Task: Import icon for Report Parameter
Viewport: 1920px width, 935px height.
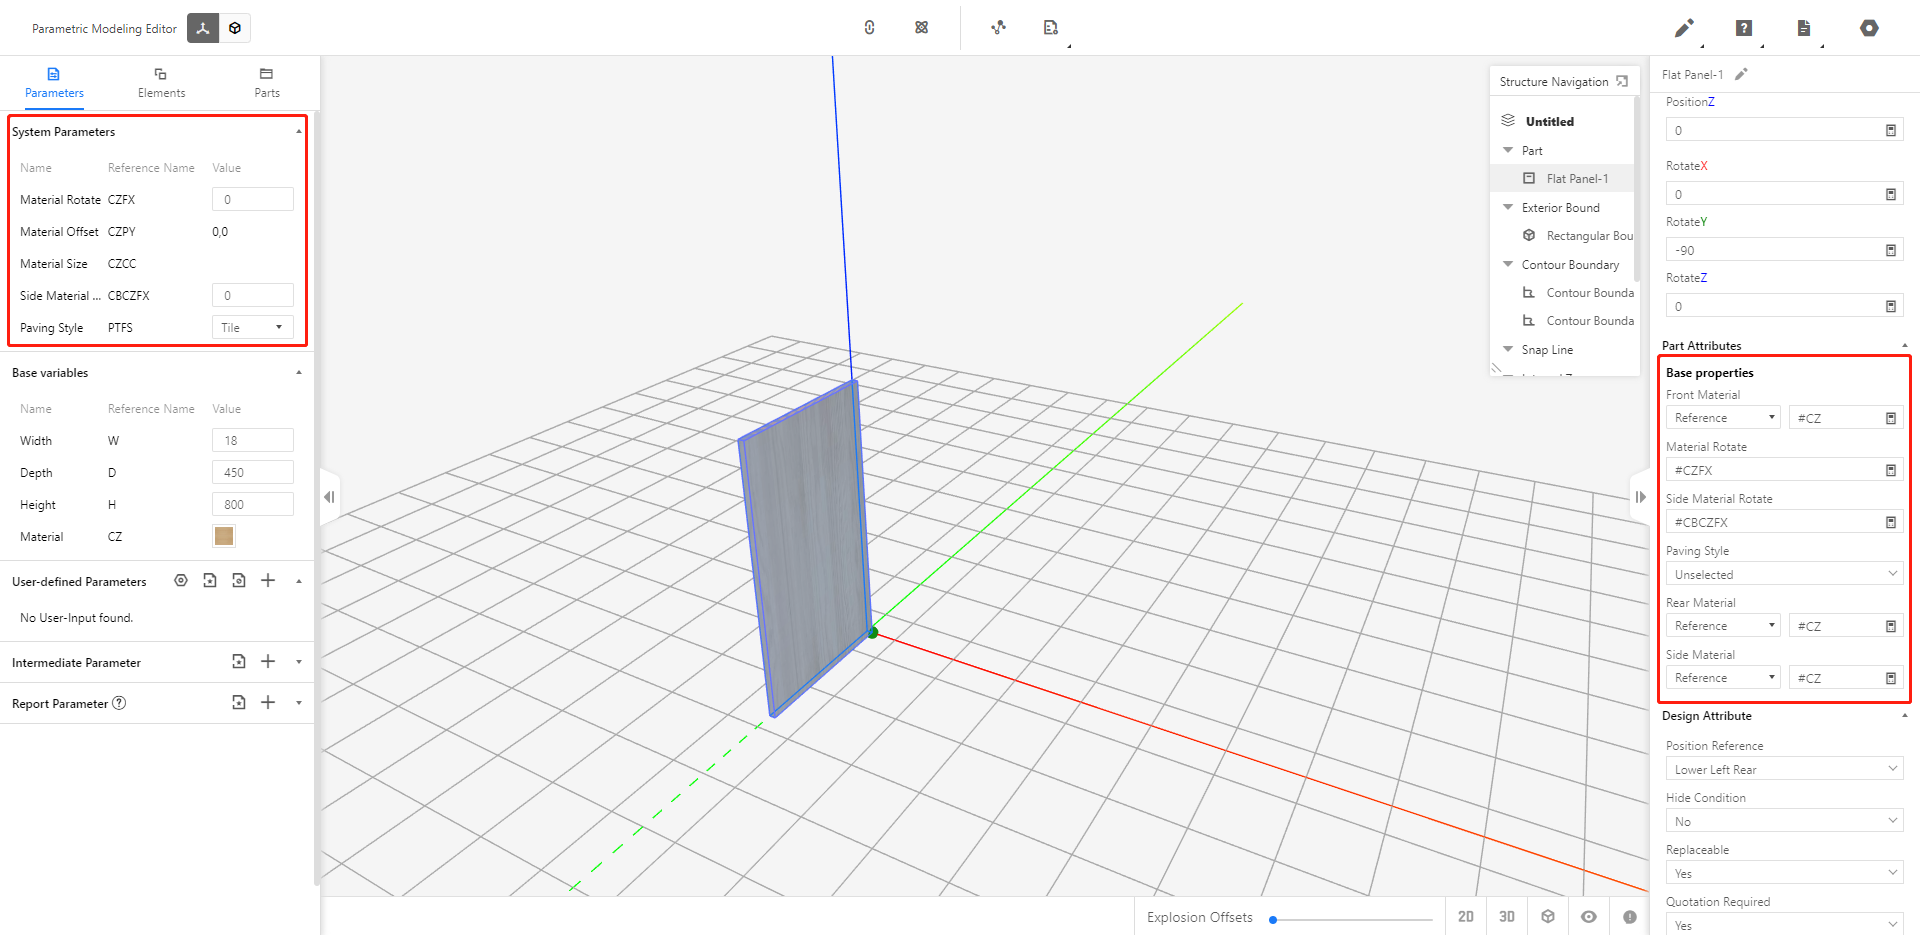Action: click(239, 703)
